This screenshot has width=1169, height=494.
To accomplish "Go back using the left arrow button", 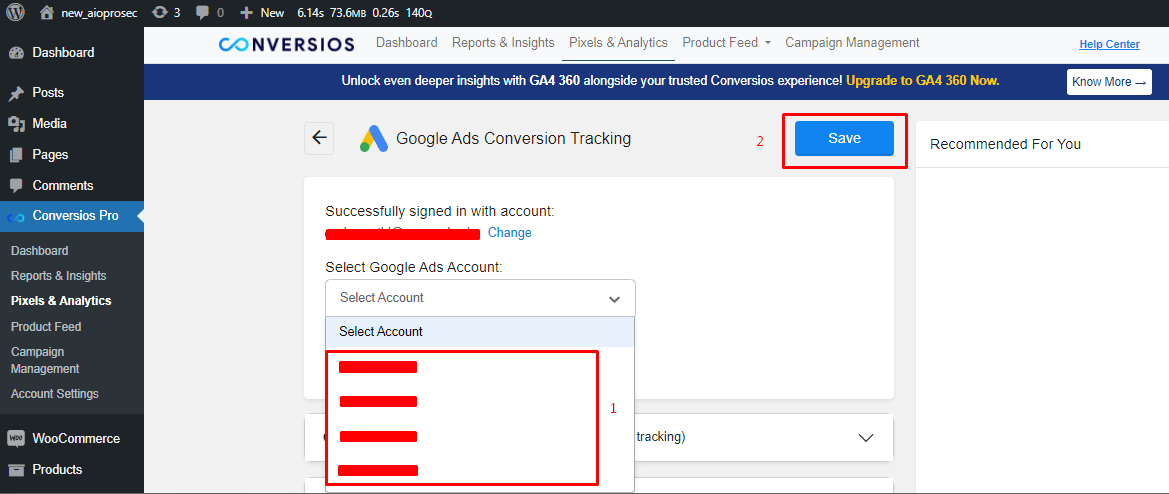I will (319, 138).
